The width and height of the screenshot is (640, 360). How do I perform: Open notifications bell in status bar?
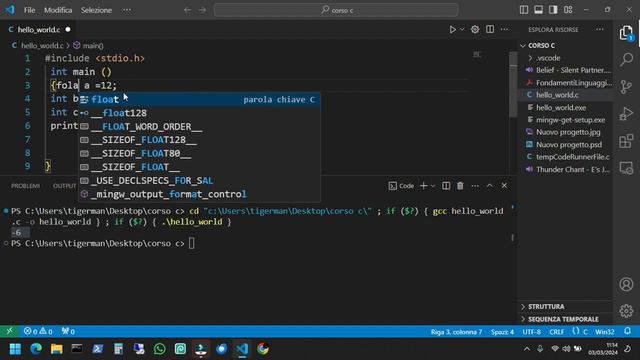[628, 331]
